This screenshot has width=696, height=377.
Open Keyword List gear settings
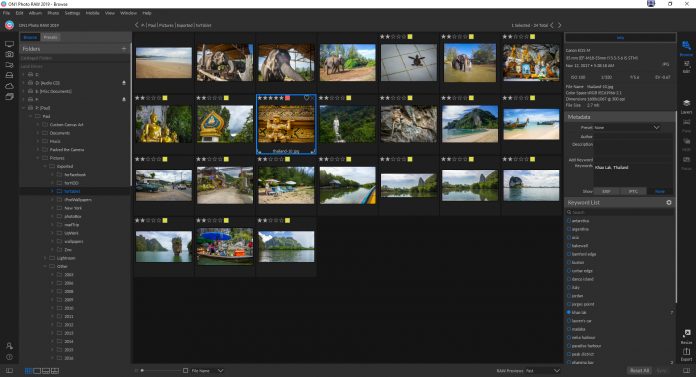pos(668,202)
